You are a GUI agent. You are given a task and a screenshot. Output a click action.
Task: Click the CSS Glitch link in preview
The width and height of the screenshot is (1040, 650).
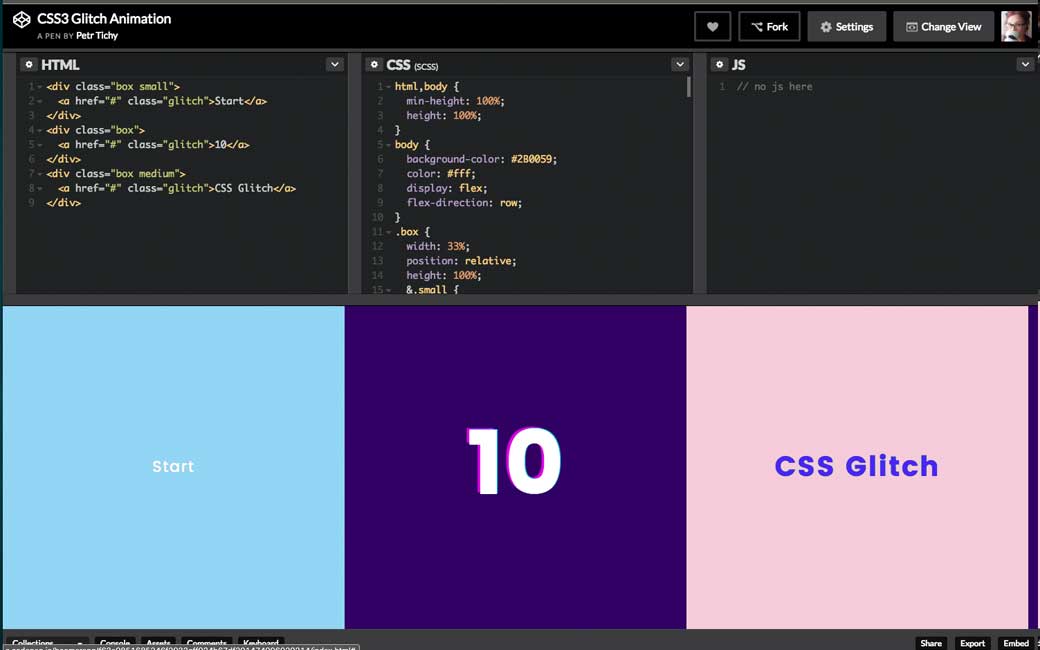[x=856, y=466]
